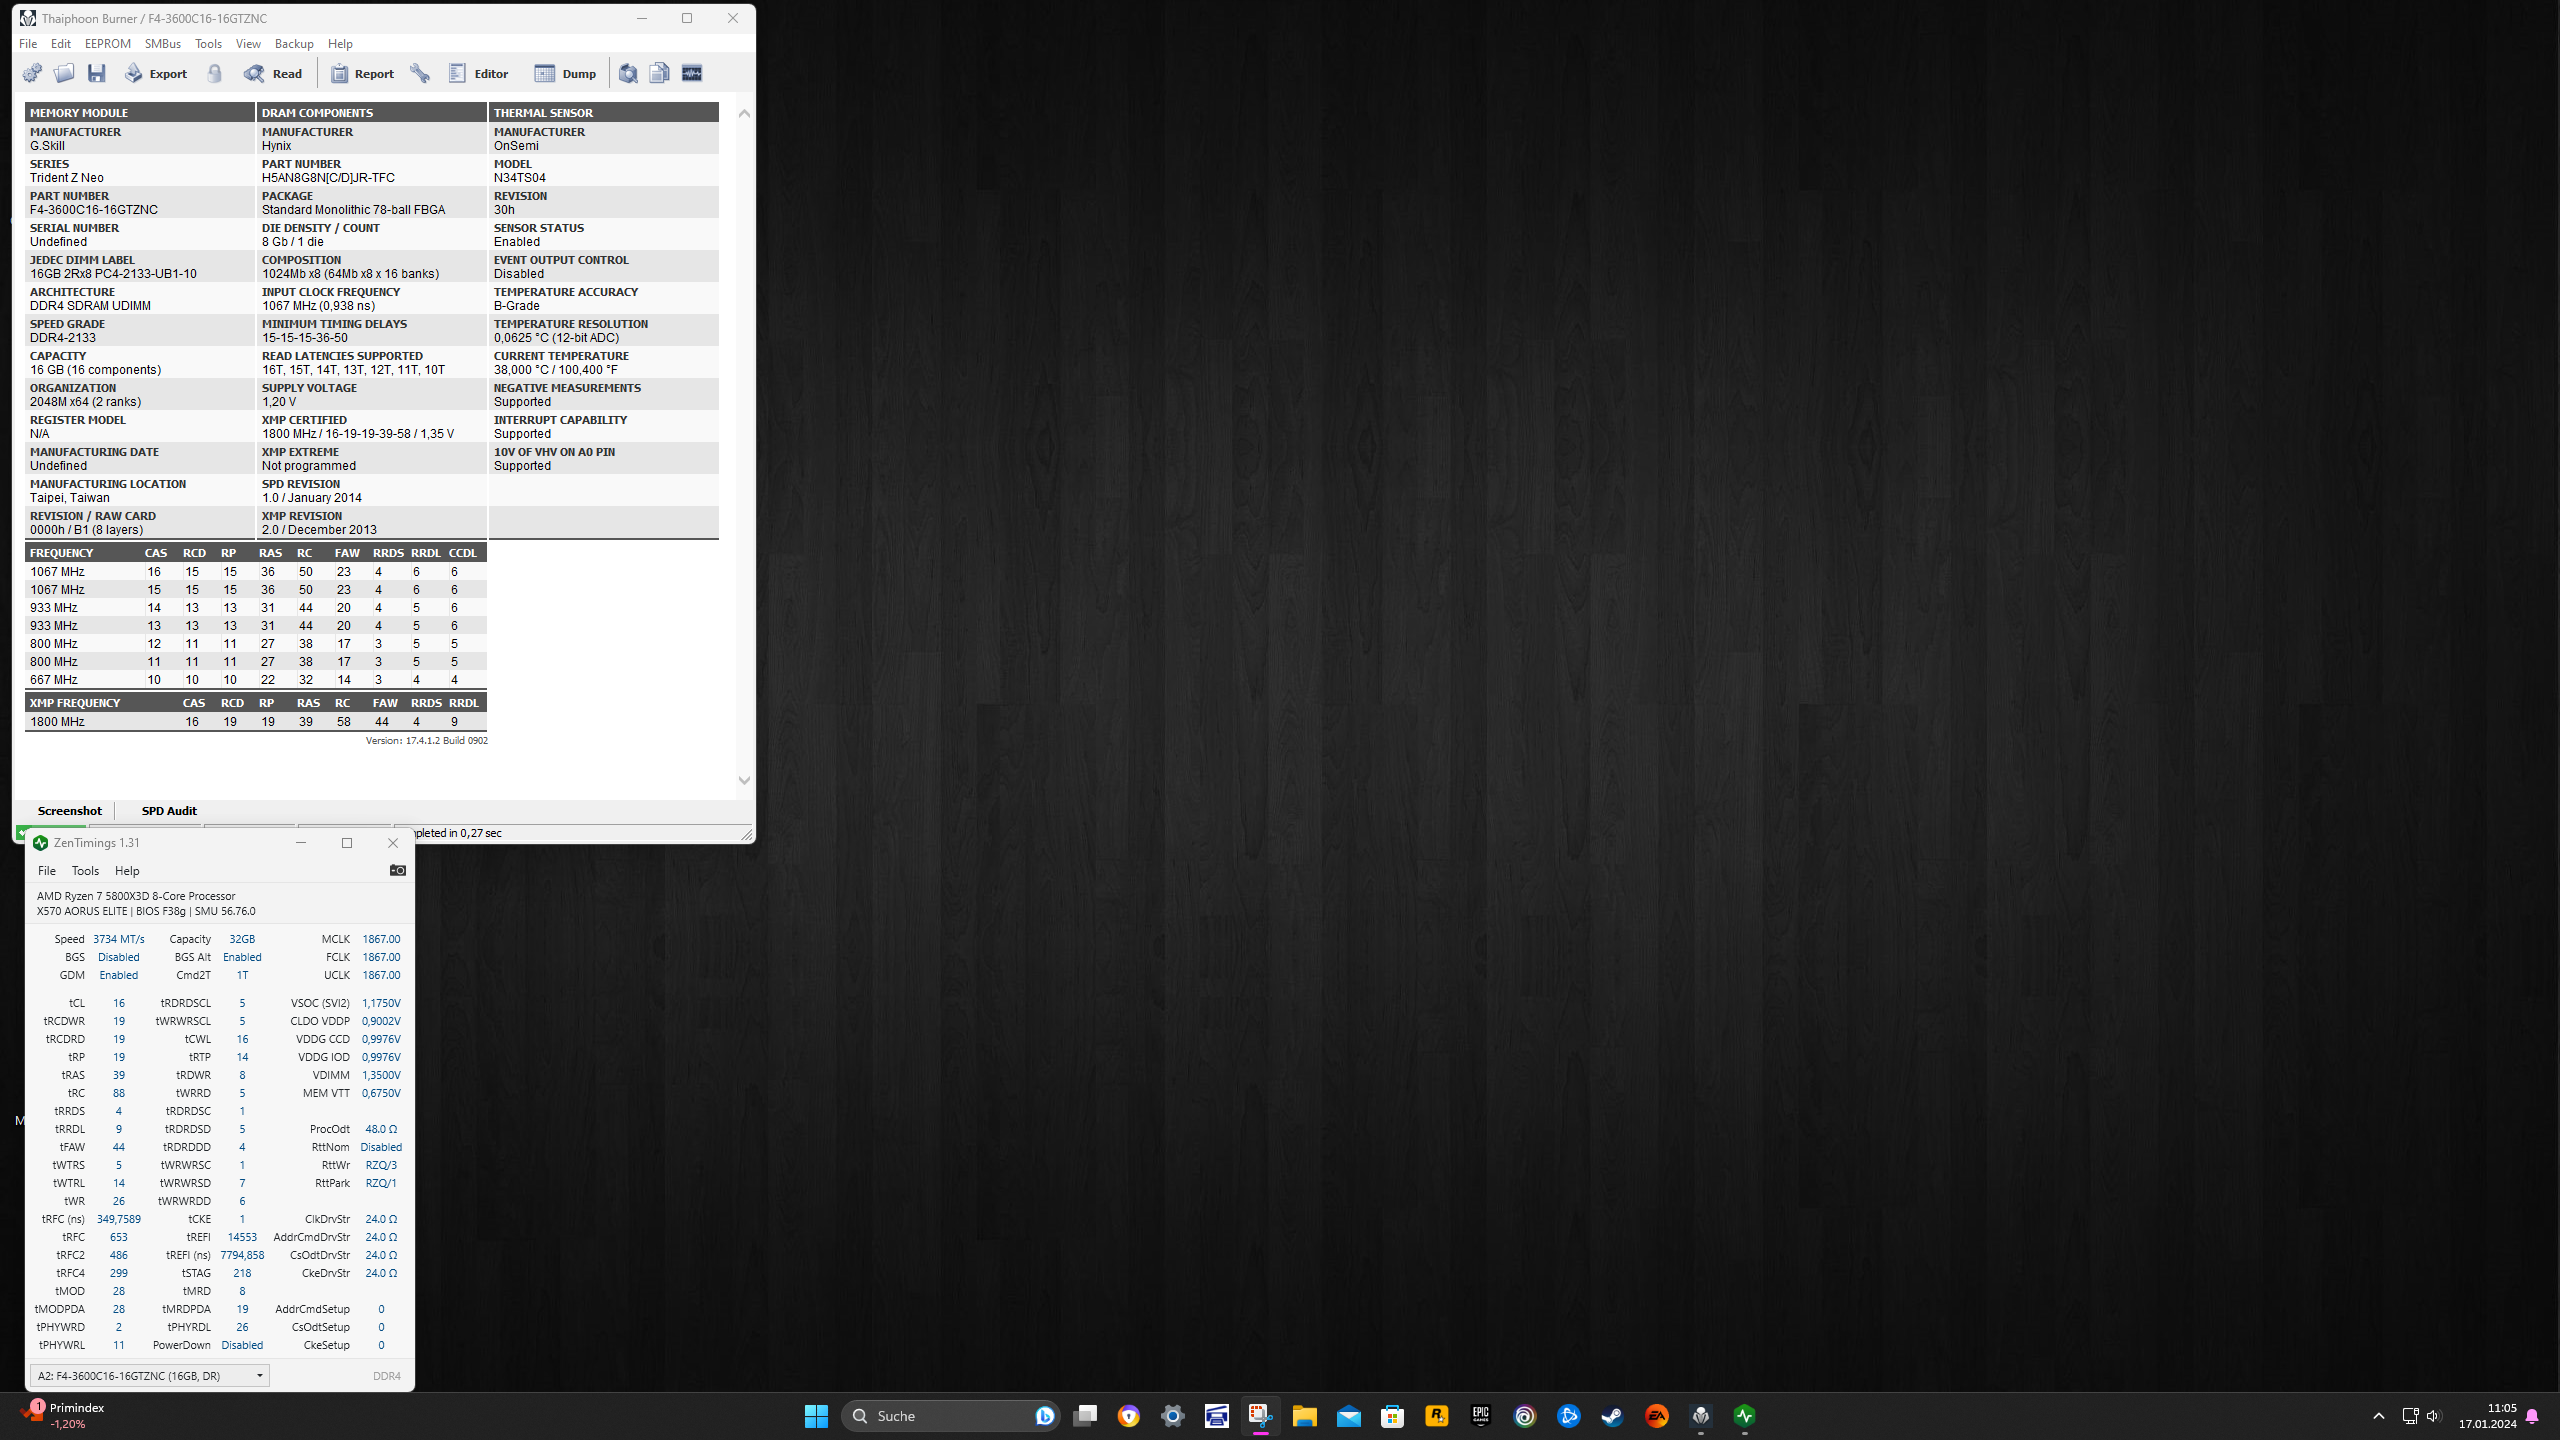Image resolution: width=2560 pixels, height=1440 pixels.
Task: Expand the A2 memory module dropdown
Action: click(259, 1376)
